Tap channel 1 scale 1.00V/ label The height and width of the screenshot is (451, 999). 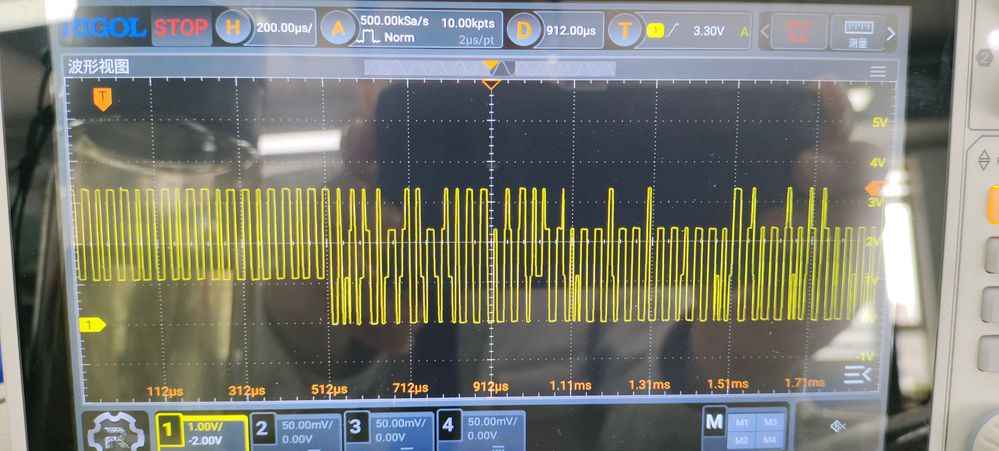204,426
